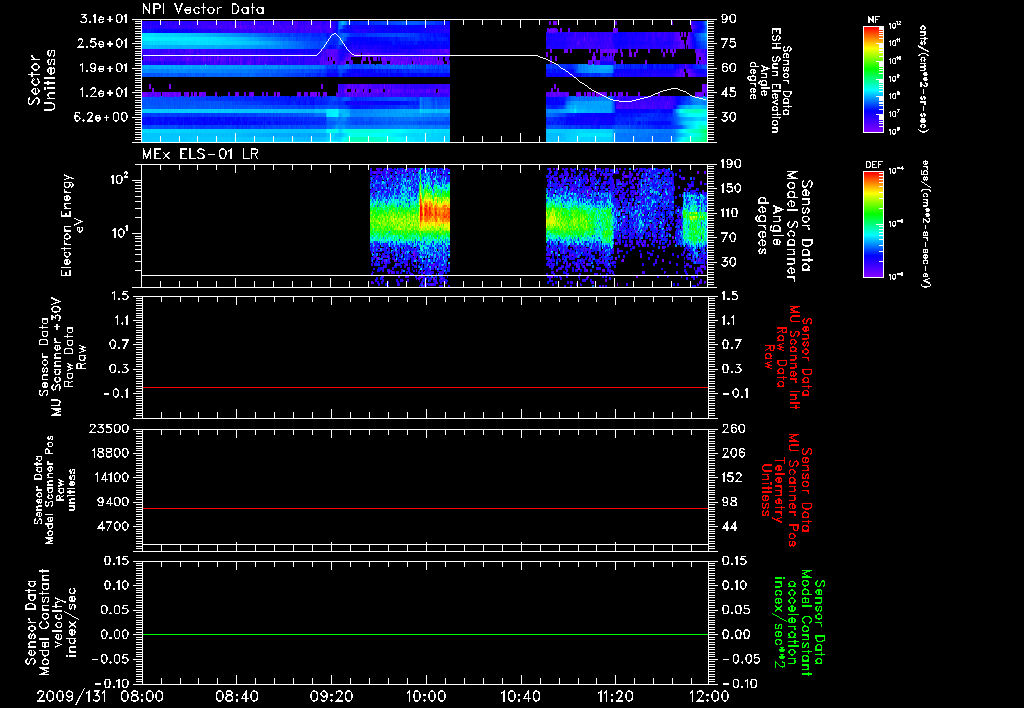Click the 4700 scanner position tick label
1024x708 pixels.
click(115, 526)
